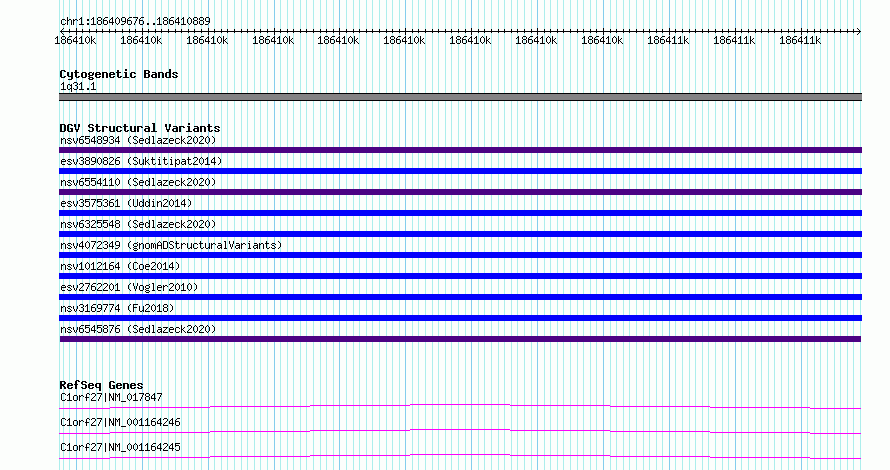This screenshot has width=890, height=470.
Task: Click the nsv6554110 (Sedlazeck2020) label
Action: [138, 182]
